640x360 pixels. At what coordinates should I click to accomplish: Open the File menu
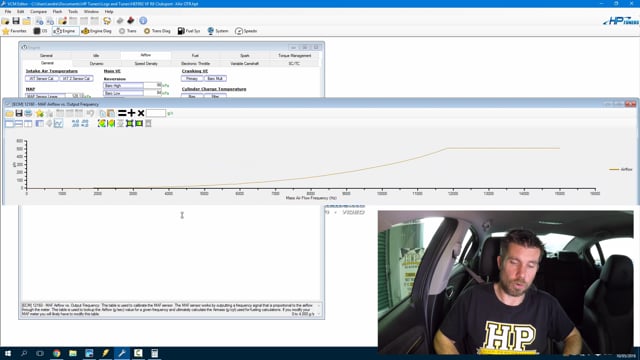click(8, 12)
